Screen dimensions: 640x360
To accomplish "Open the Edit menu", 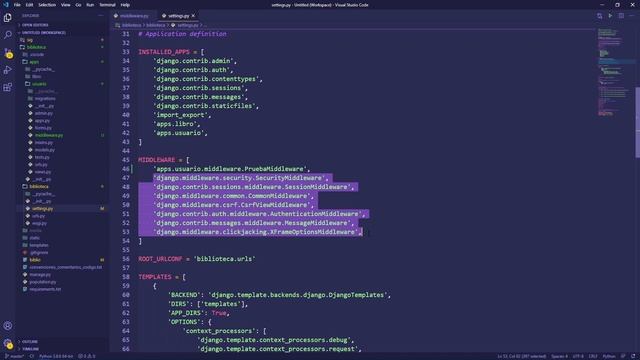I will click(x=29, y=5).
